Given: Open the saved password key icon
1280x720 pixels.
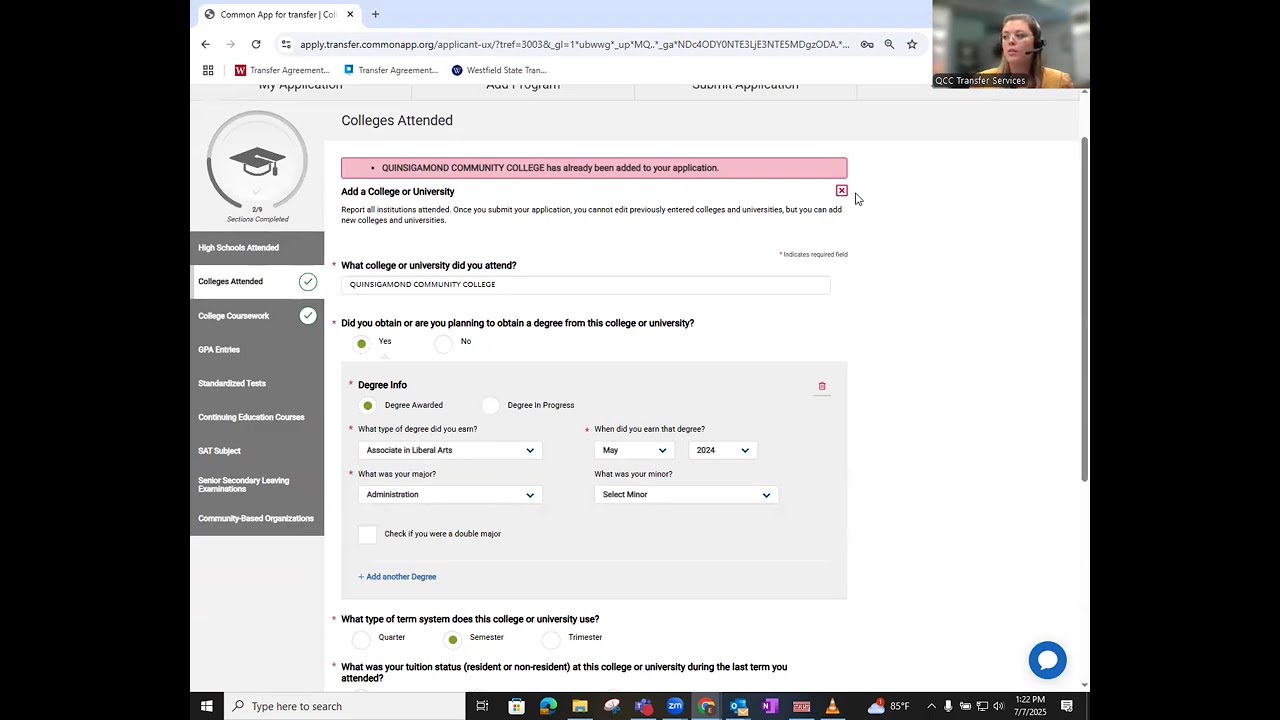Looking at the screenshot, I should click(x=867, y=44).
